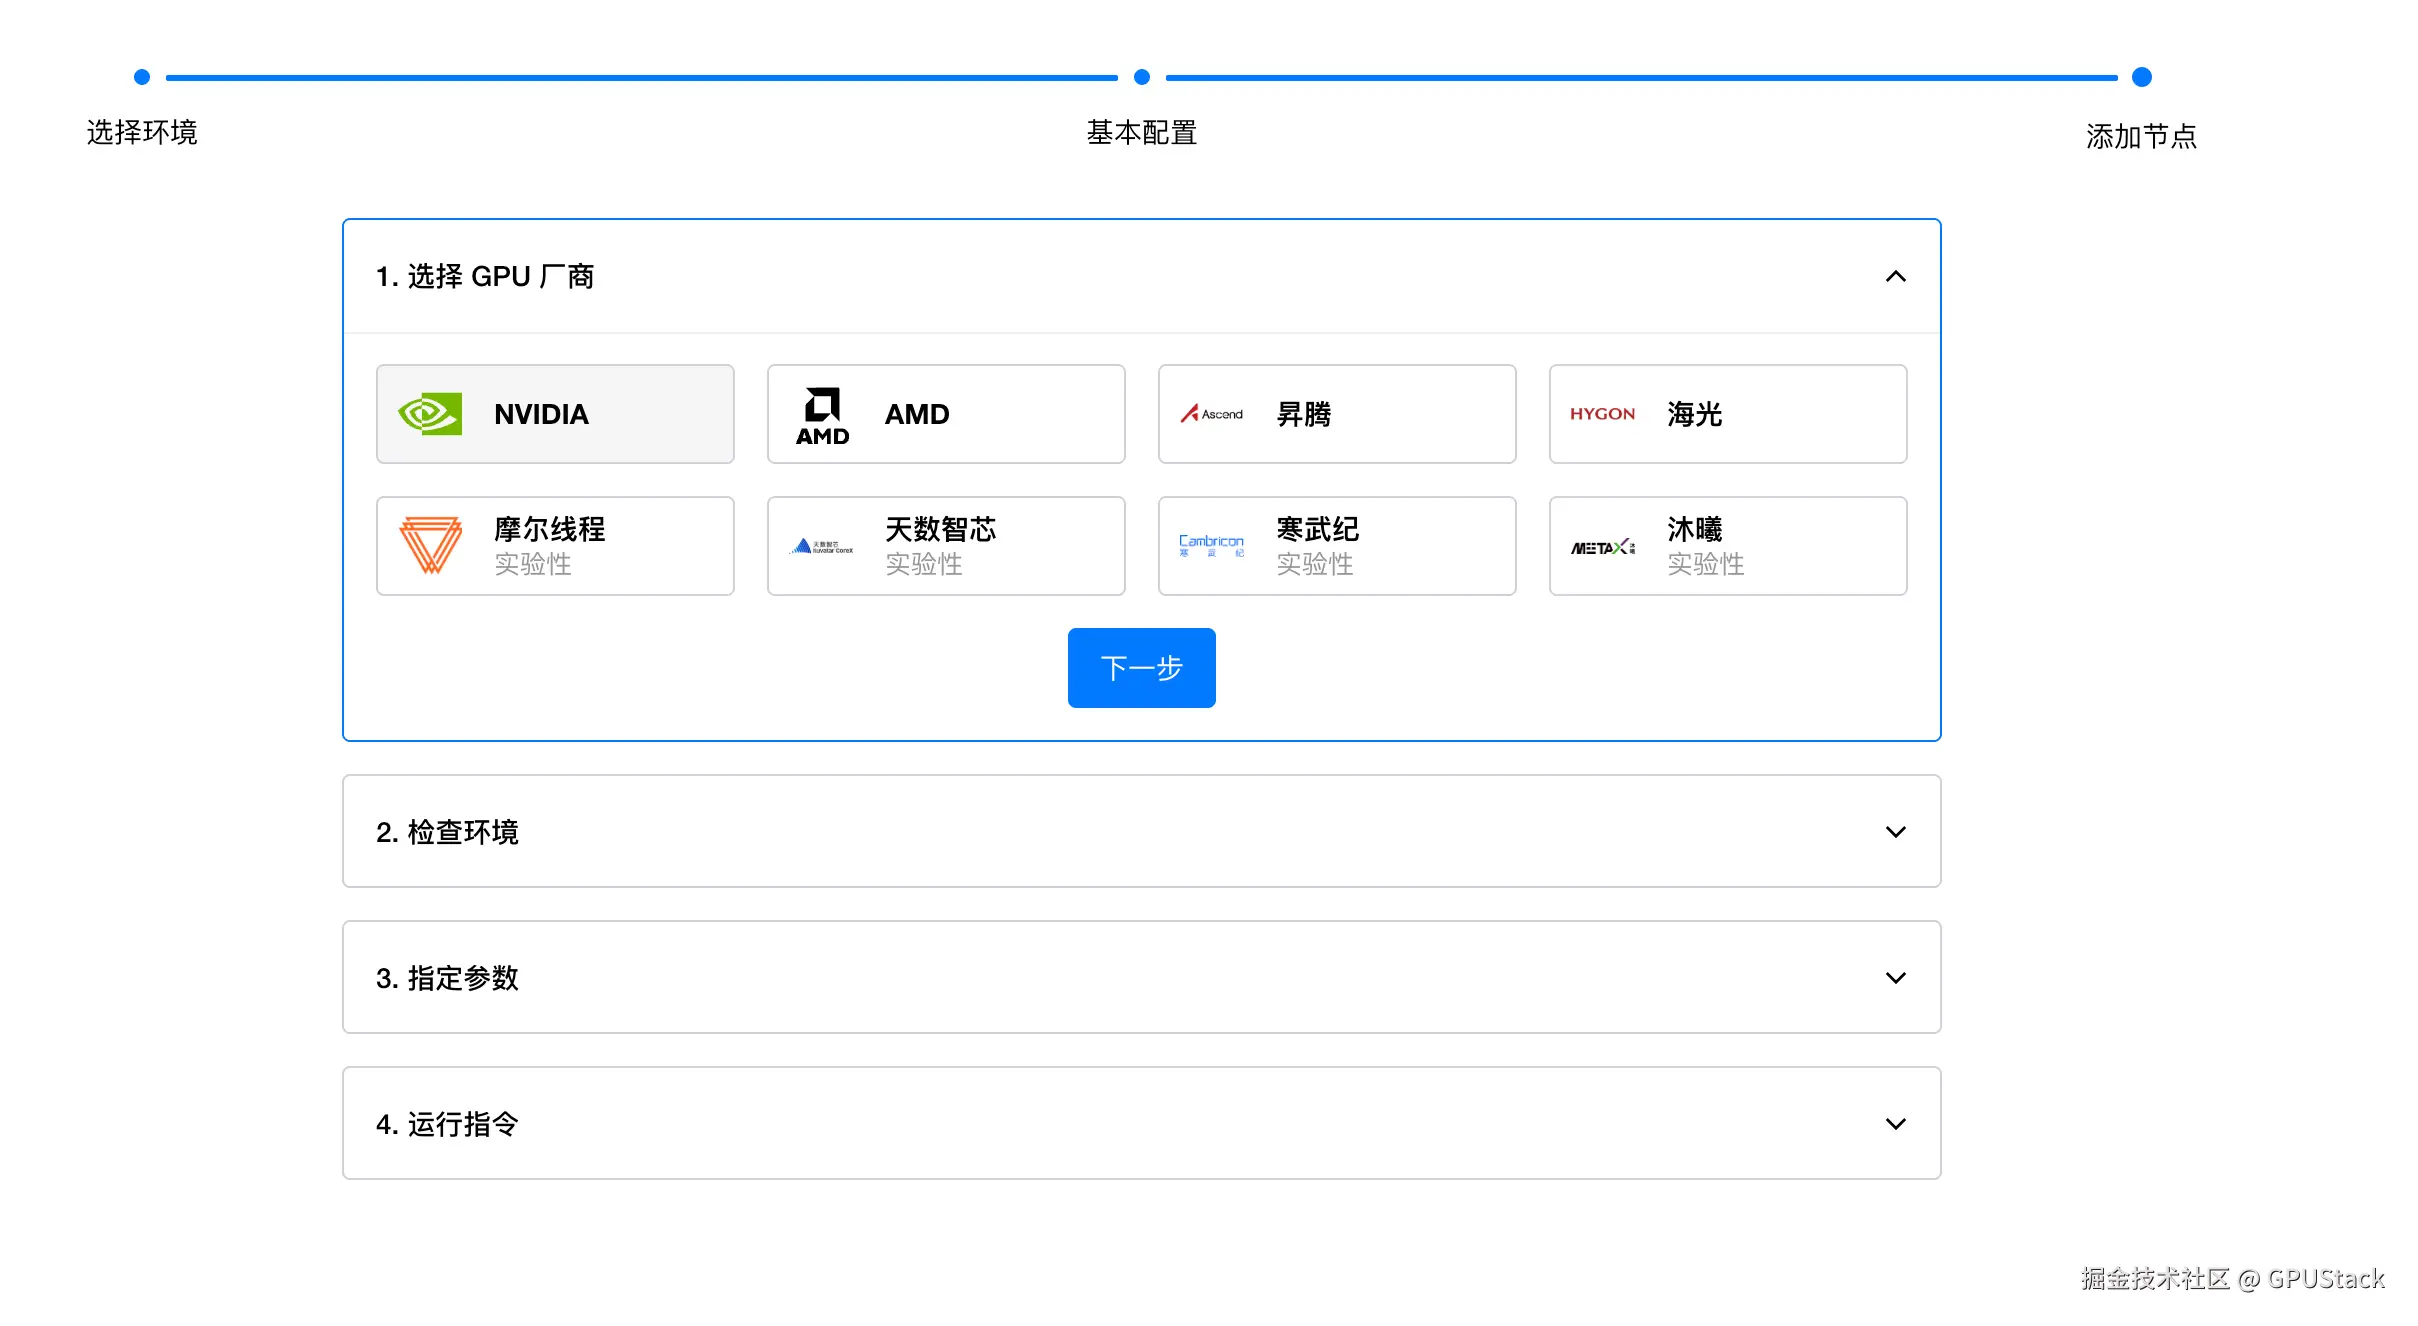Click the Moore Threads orange triangle logo
This screenshot has height=1326, width=2418.
click(x=430, y=545)
